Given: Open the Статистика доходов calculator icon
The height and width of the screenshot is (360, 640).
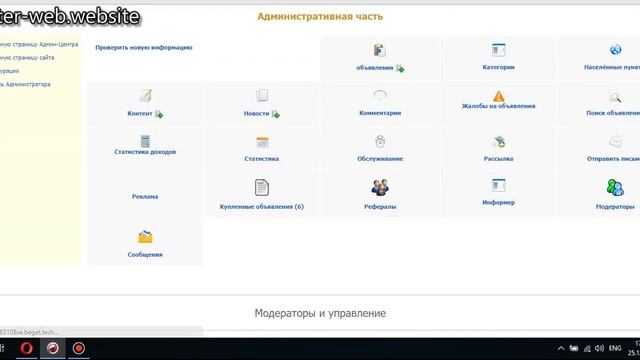Looking at the screenshot, I should pyautogui.click(x=145, y=141).
